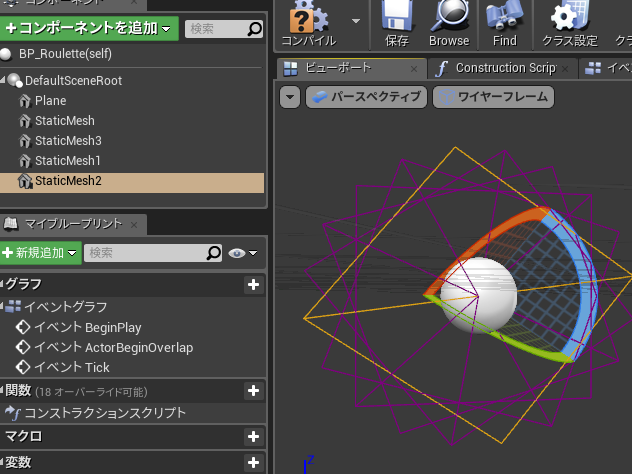Open the パースペクティブ view mode menu

point(366,97)
